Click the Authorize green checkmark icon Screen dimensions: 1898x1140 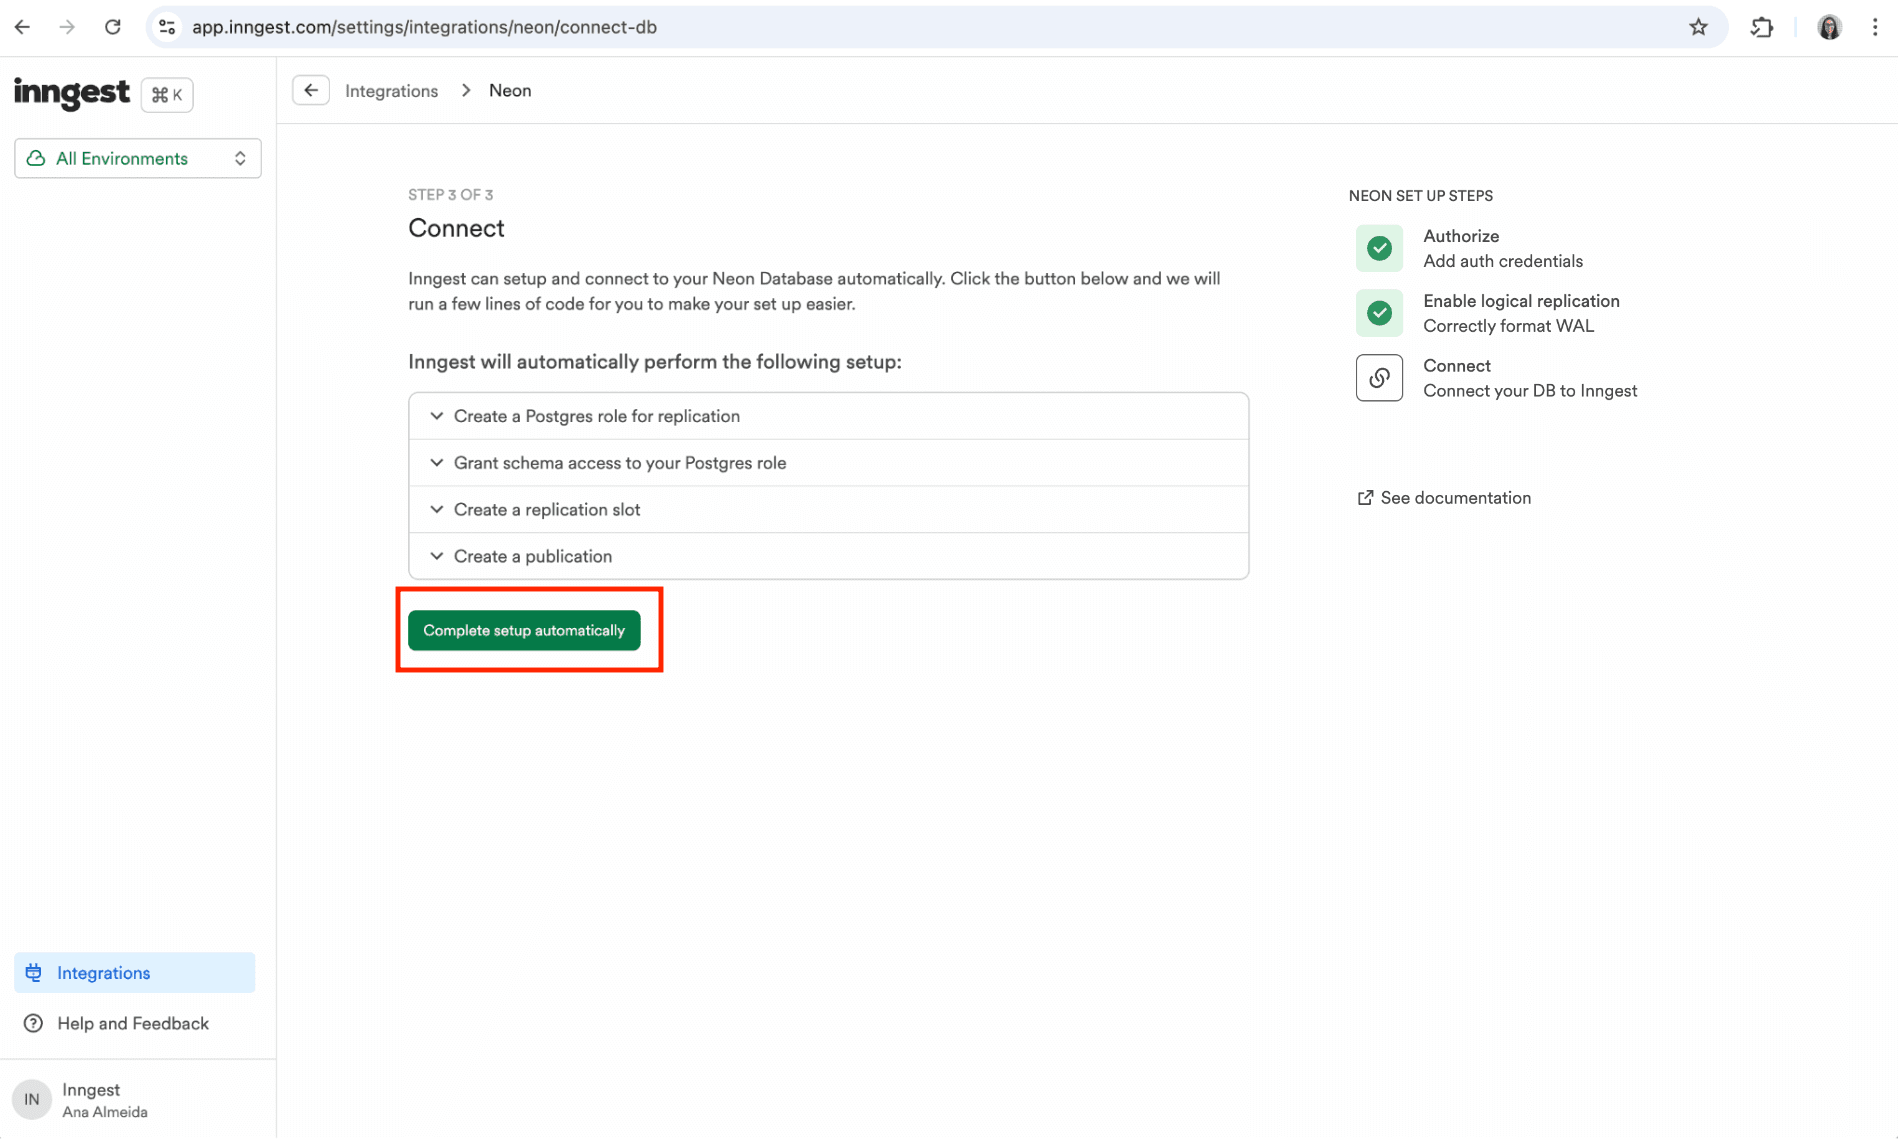pos(1379,248)
